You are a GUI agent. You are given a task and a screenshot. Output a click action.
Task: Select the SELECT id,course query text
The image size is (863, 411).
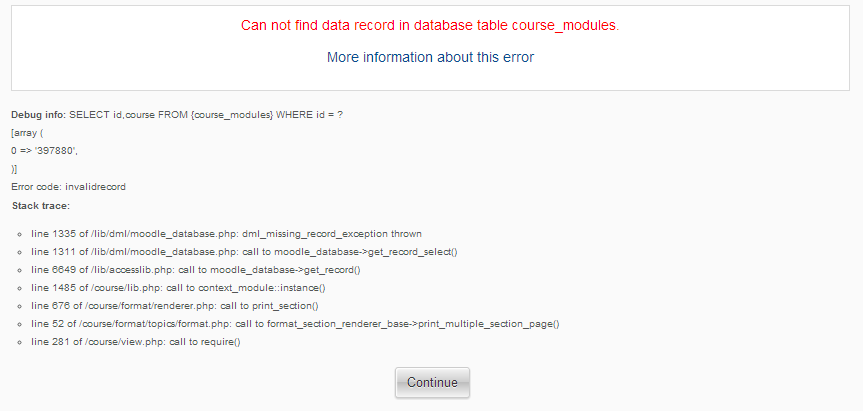[206, 115]
